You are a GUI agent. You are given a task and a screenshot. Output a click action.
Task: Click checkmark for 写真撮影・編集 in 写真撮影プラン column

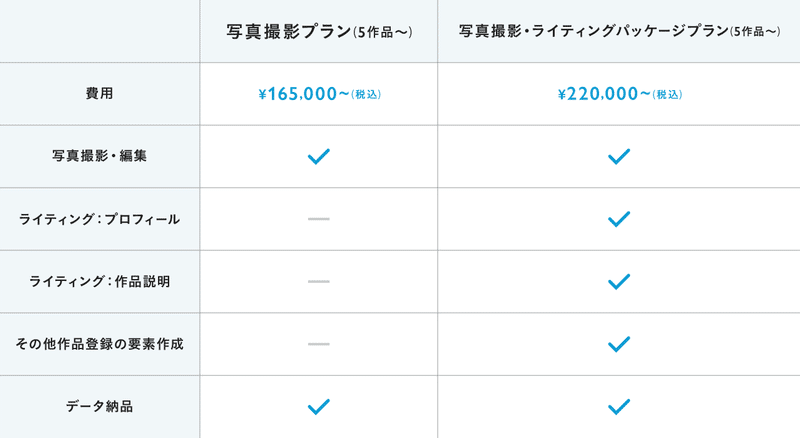click(319, 156)
